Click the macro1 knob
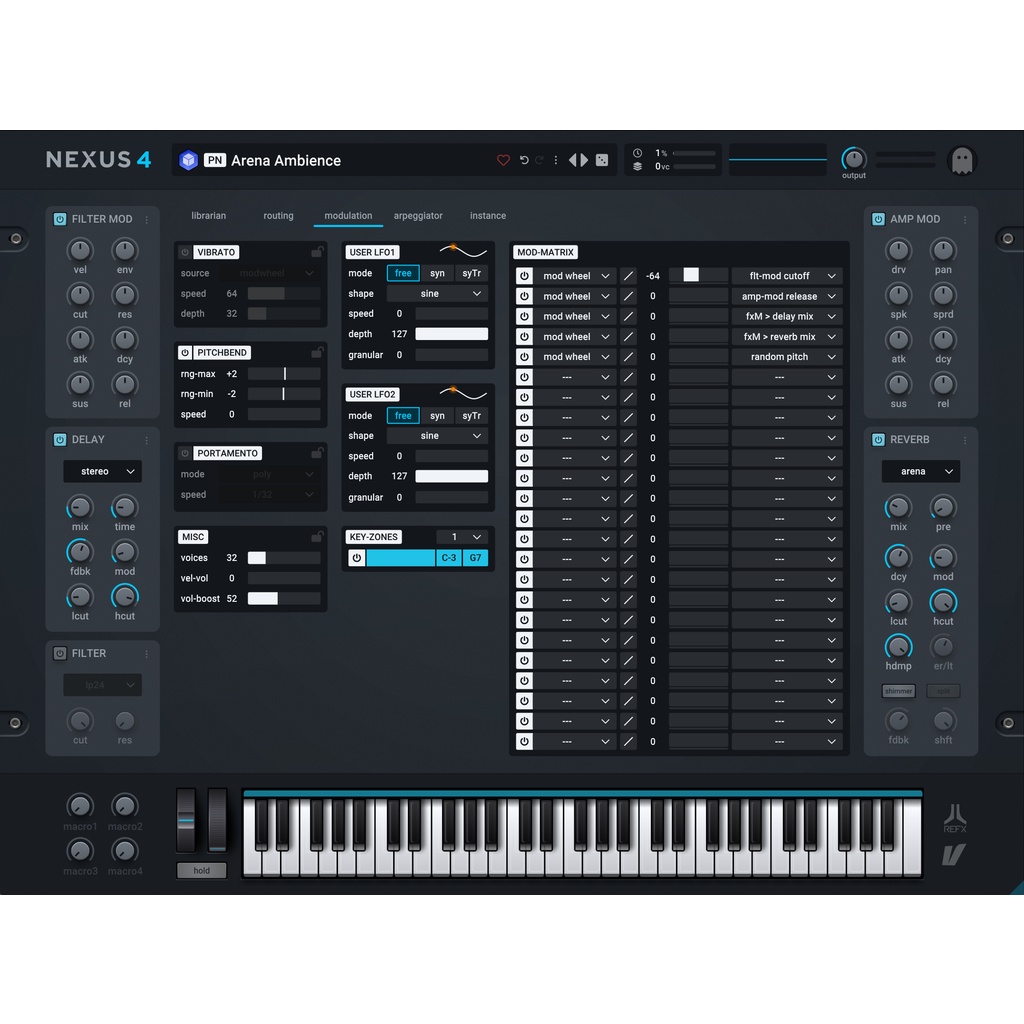This screenshot has width=1024, height=1024. click(x=80, y=806)
